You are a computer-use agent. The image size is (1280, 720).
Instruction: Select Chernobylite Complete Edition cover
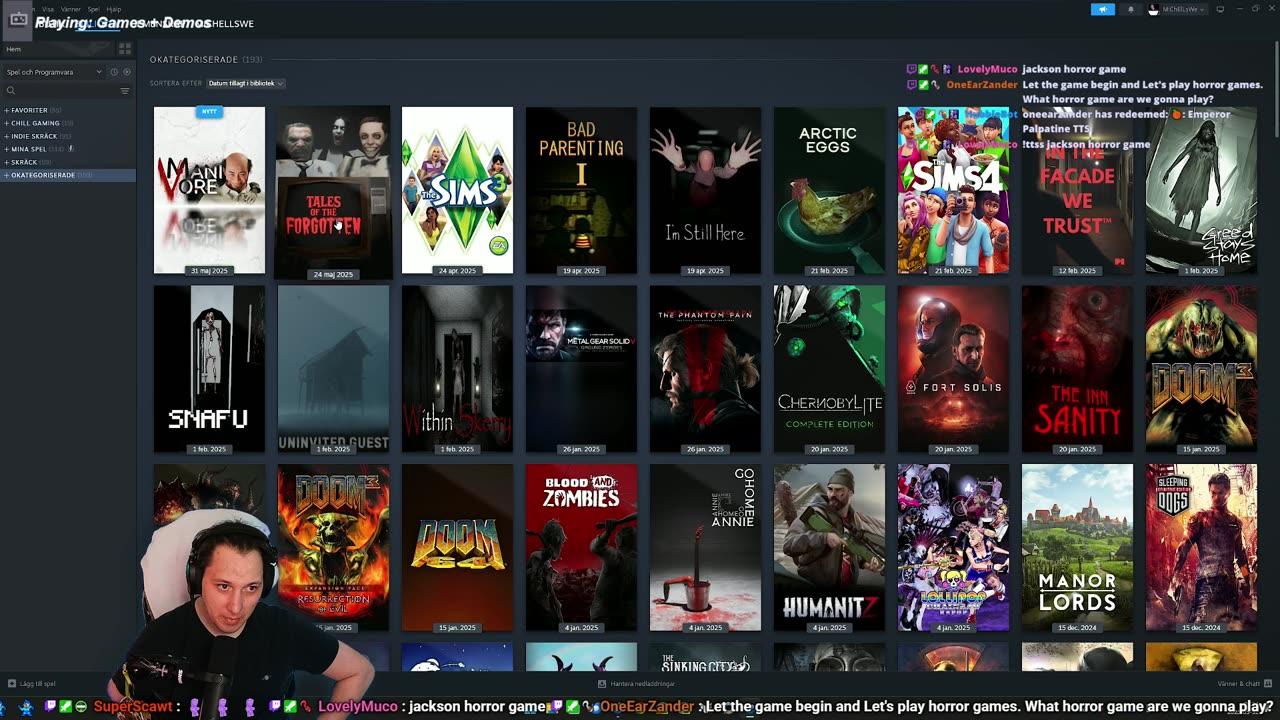click(829, 369)
